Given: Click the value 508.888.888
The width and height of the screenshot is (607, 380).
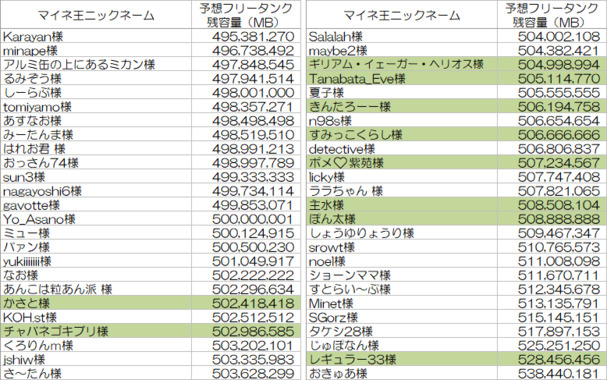Looking at the screenshot, I should (559, 219).
